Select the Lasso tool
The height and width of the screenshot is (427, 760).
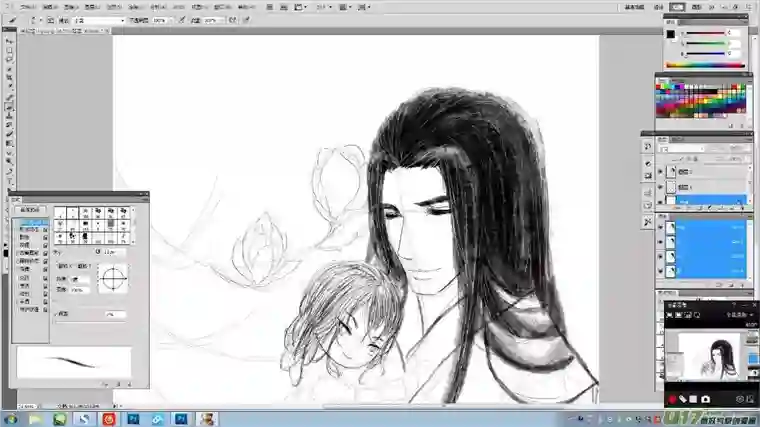[x=9, y=58]
